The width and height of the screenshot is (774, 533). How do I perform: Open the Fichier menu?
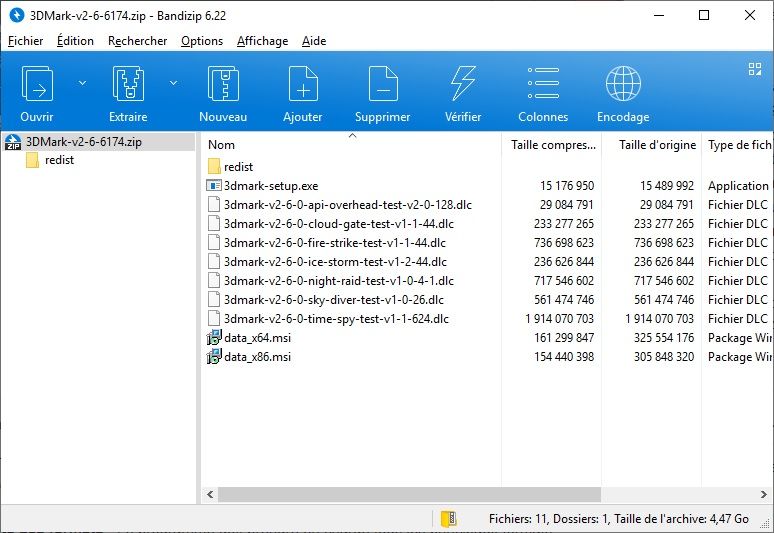[x=26, y=41]
